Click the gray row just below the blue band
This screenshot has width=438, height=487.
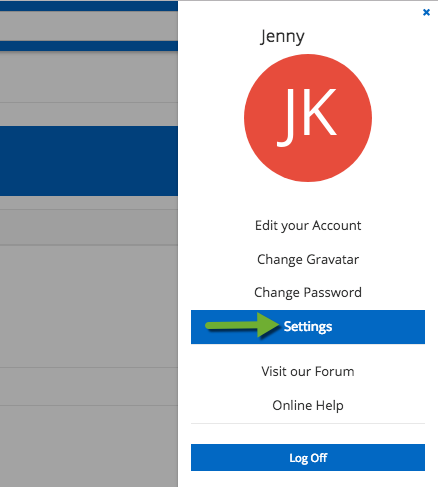pyautogui.click(x=89, y=203)
